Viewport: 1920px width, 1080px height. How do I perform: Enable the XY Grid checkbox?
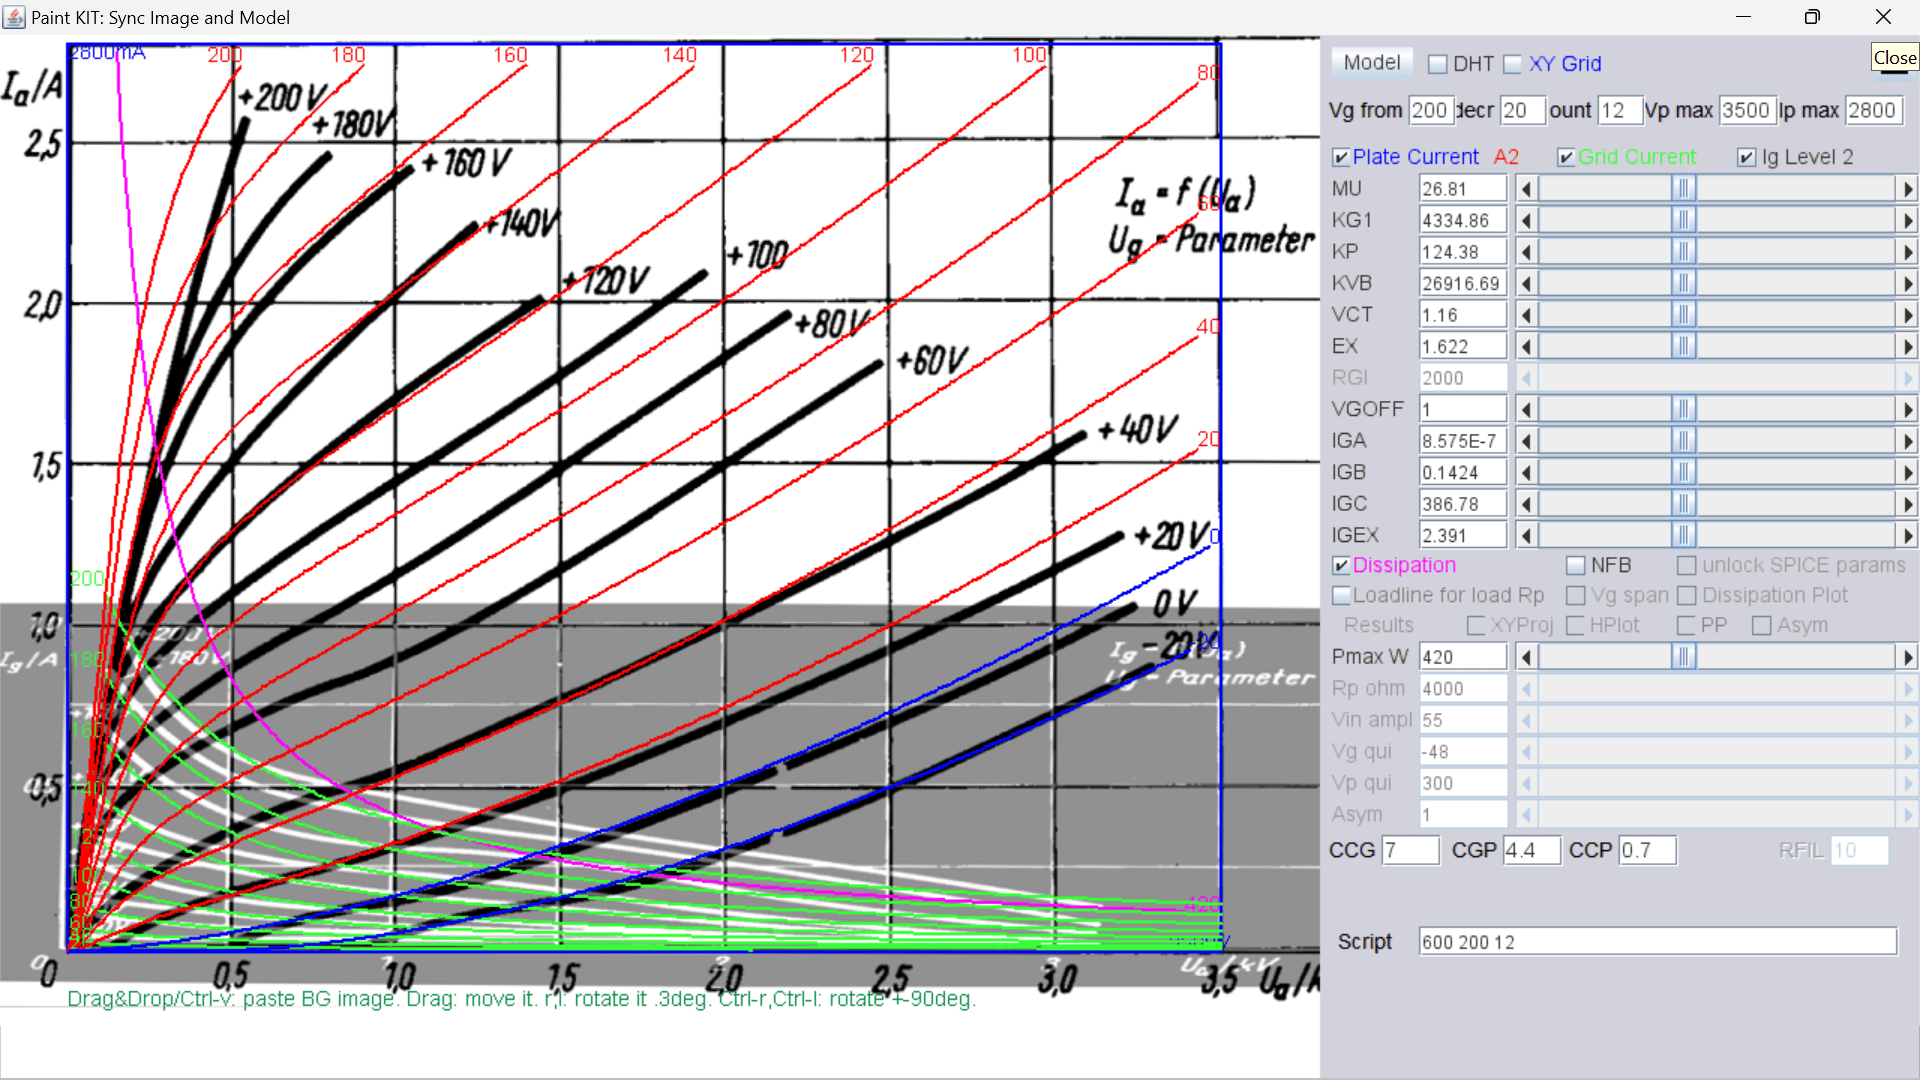pos(1513,64)
